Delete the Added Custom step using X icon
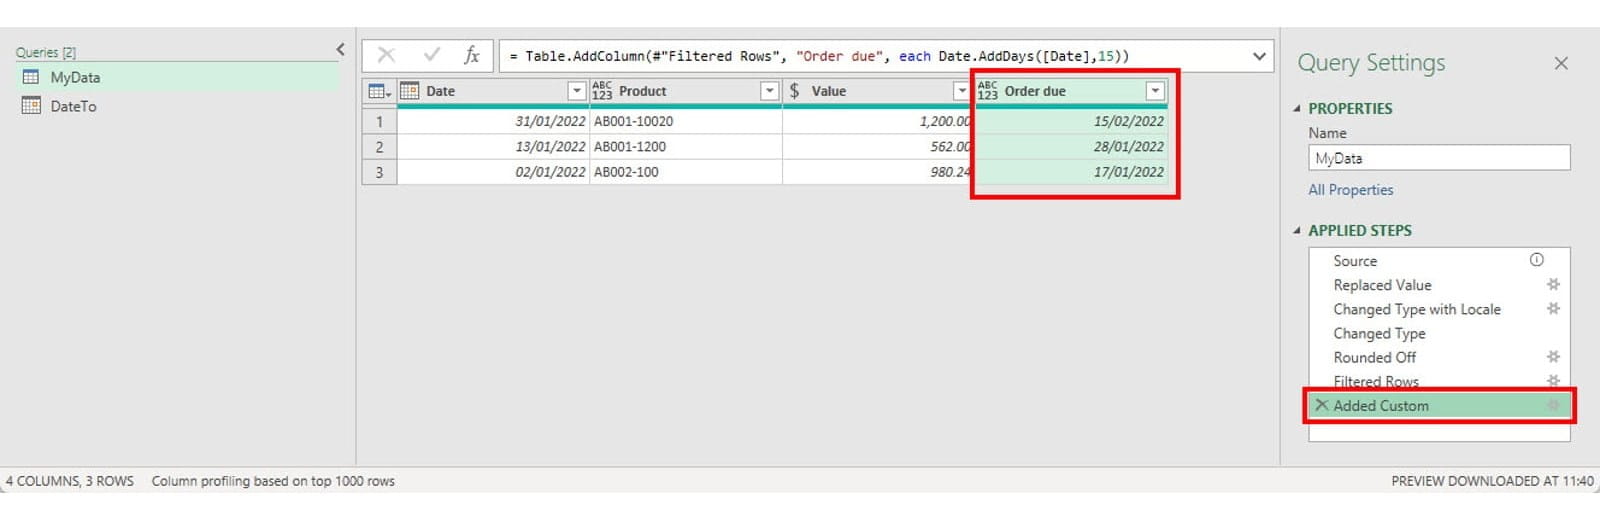 pyautogui.click(x=1321, y=405)
